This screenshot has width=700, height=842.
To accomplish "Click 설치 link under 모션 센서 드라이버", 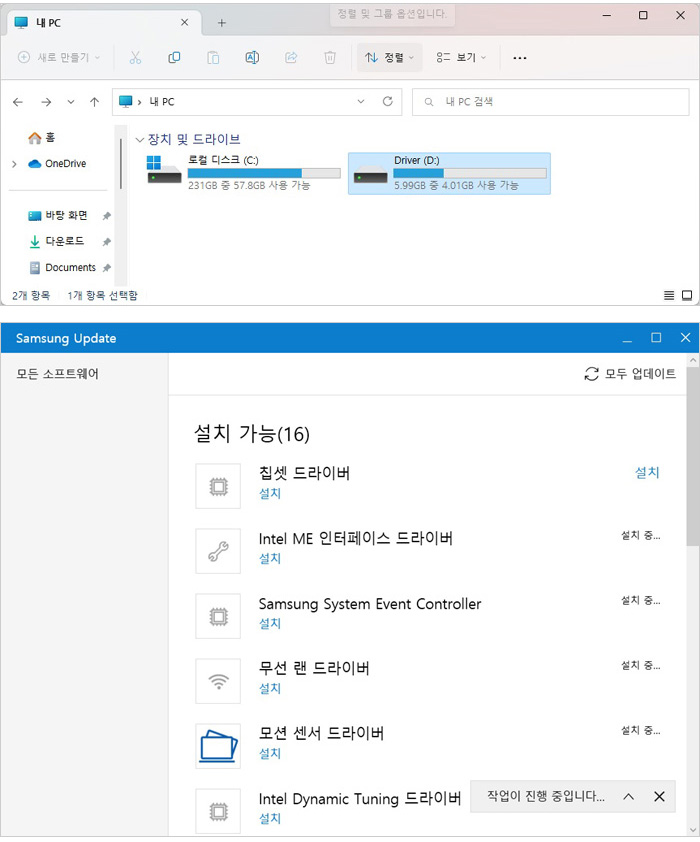I will [269, 753].
